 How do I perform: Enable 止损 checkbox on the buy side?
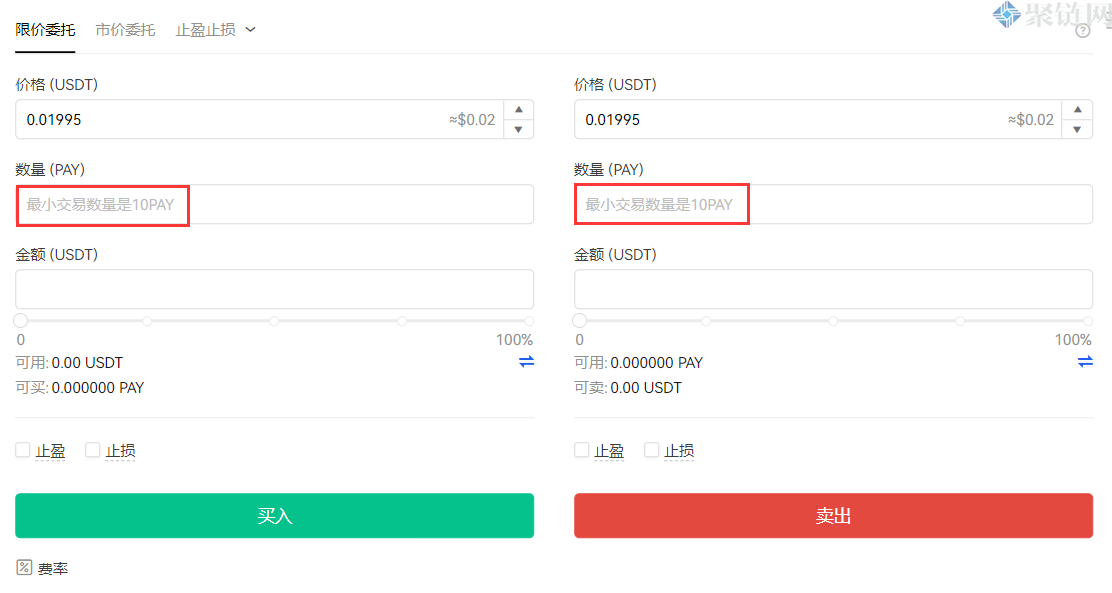[92, 450]
